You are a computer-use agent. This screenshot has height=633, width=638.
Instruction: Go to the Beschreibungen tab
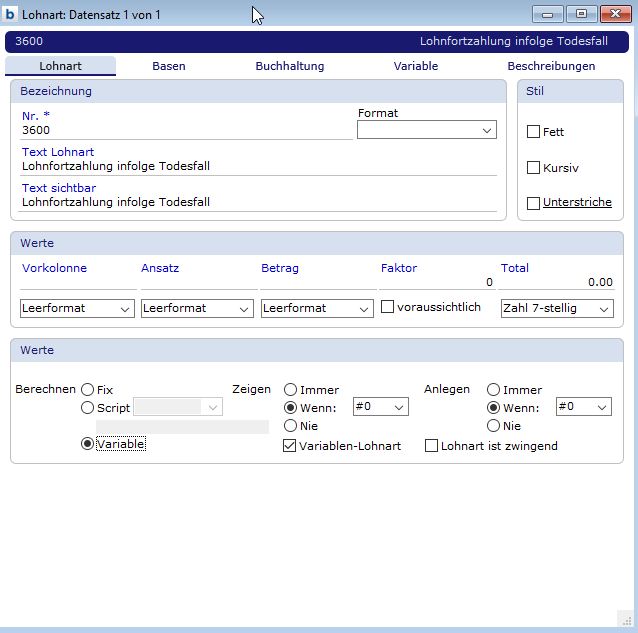551,66
